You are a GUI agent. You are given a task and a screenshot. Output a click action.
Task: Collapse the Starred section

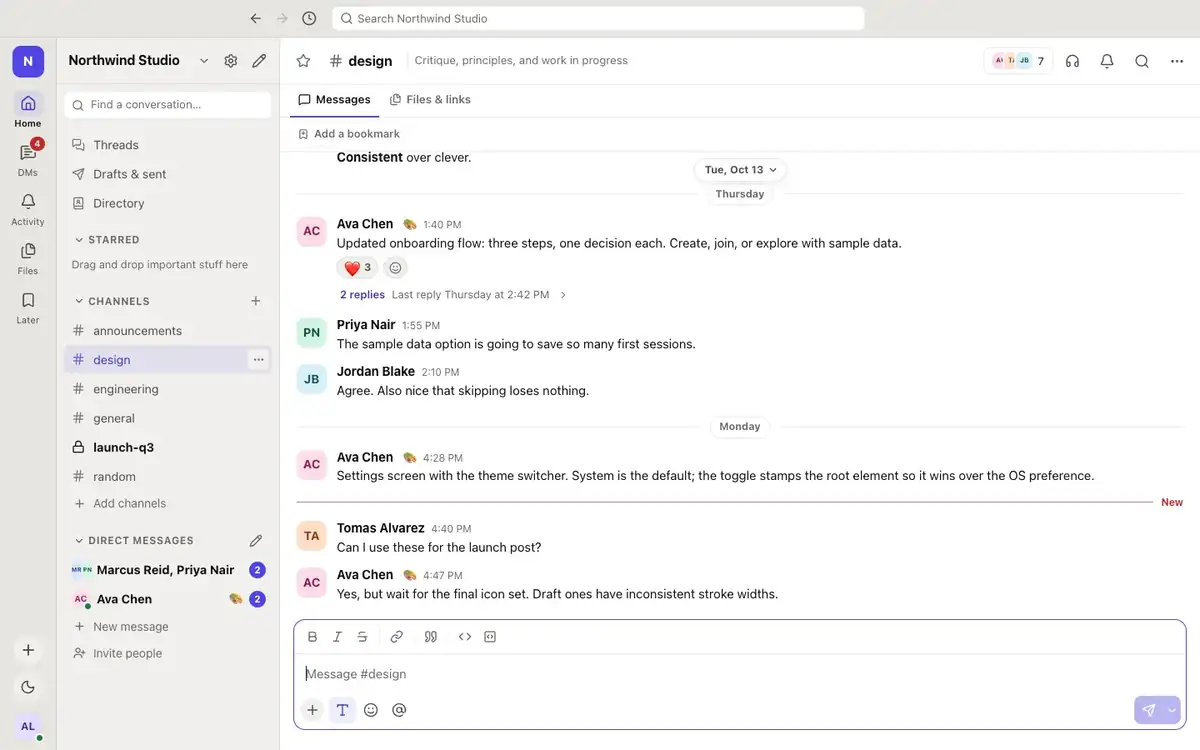click(107, 240)
